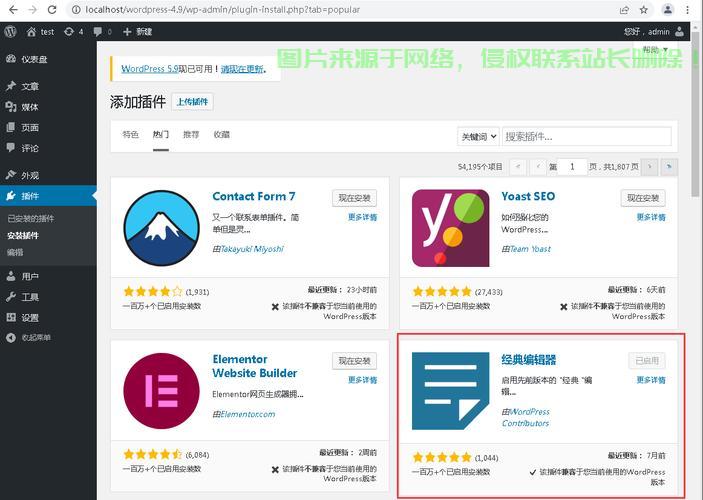Bookmark page with the star icon
The width and height of the screenshot is (703, 500).
(639, 9)
